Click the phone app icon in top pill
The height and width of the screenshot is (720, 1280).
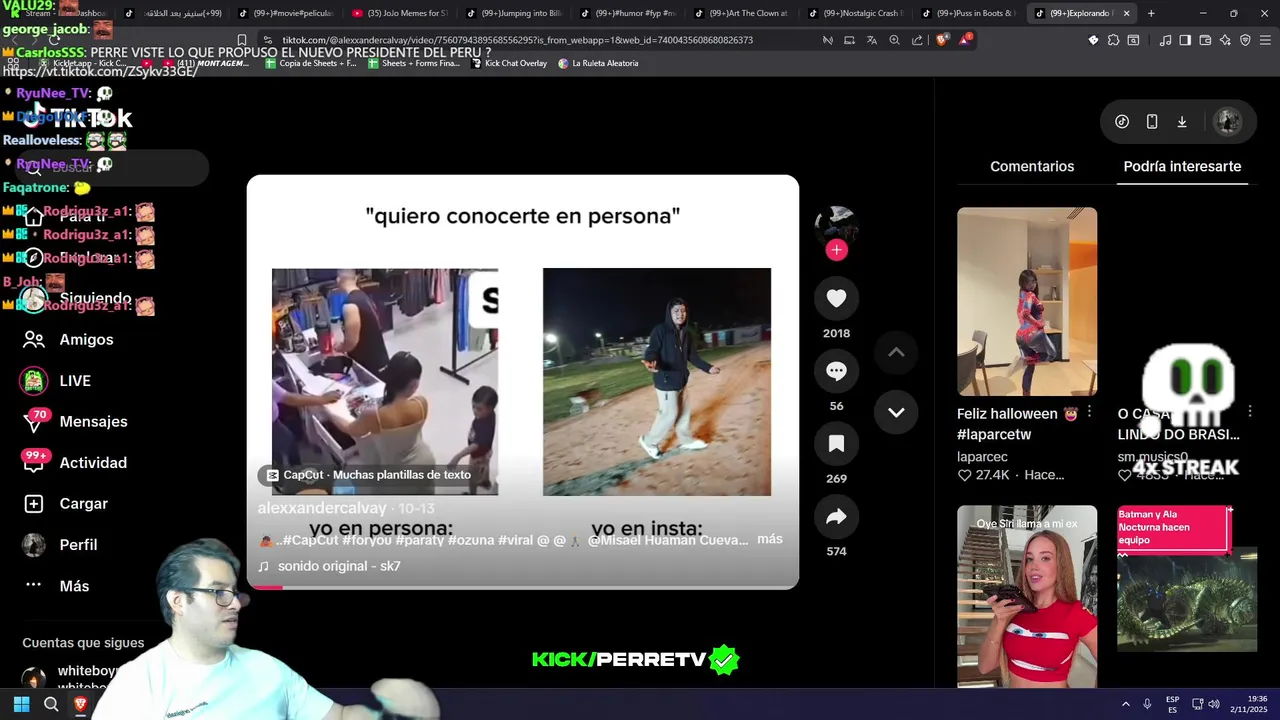[x=1152, y=122]
